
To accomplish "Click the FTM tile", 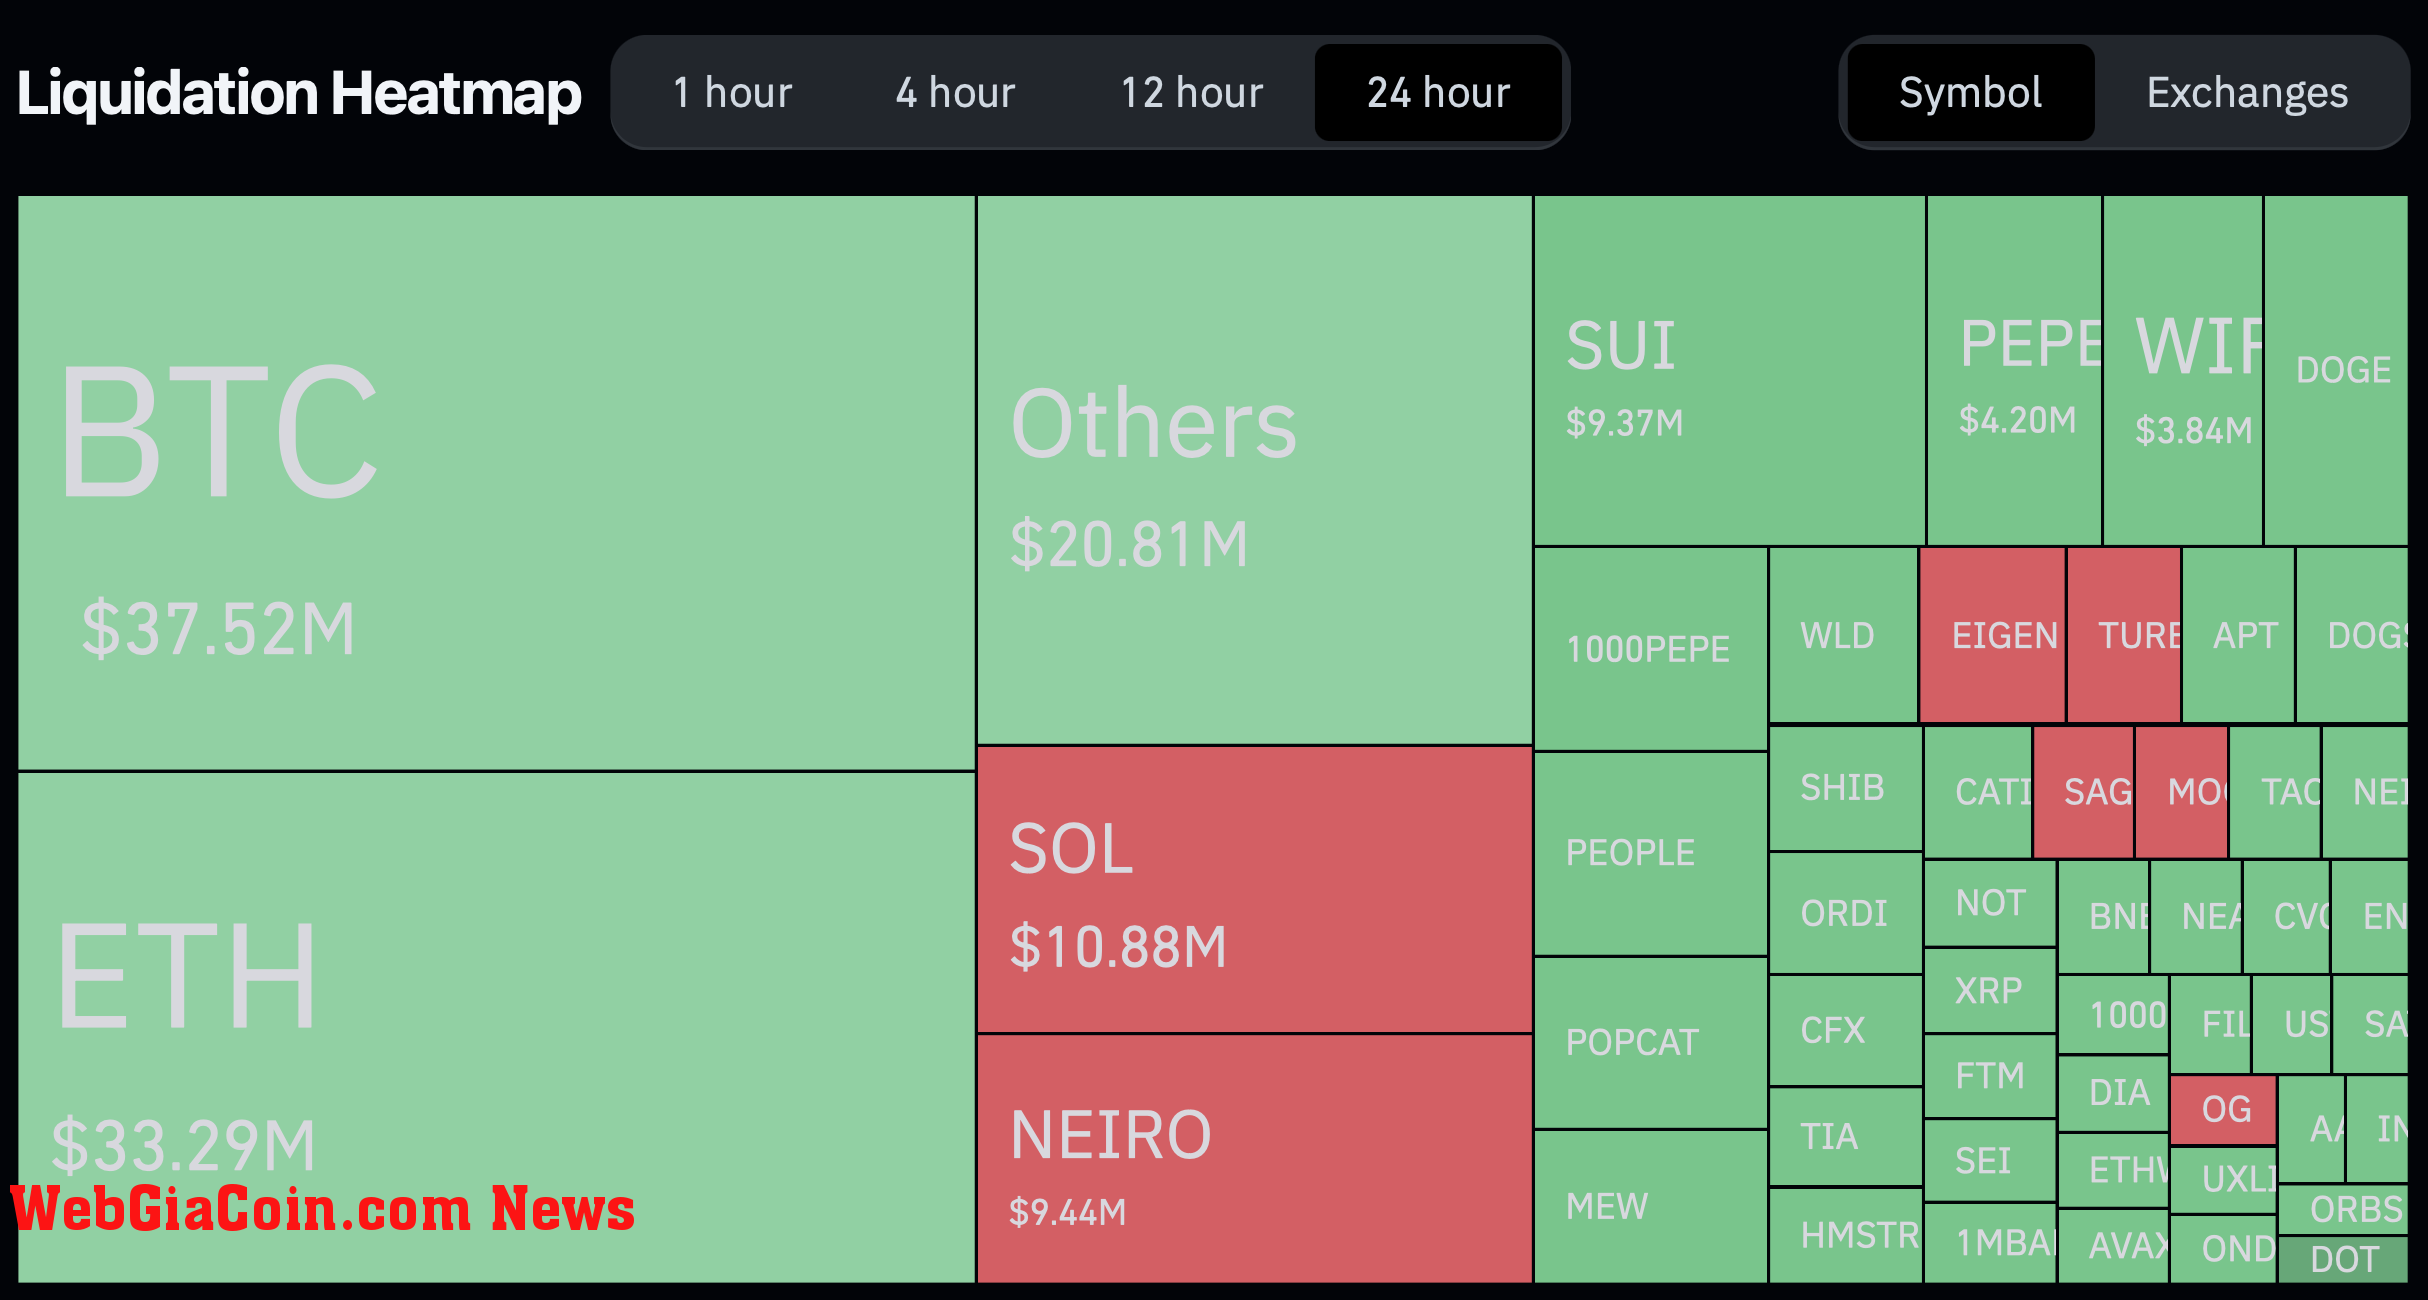I will coord(1990,1076).
